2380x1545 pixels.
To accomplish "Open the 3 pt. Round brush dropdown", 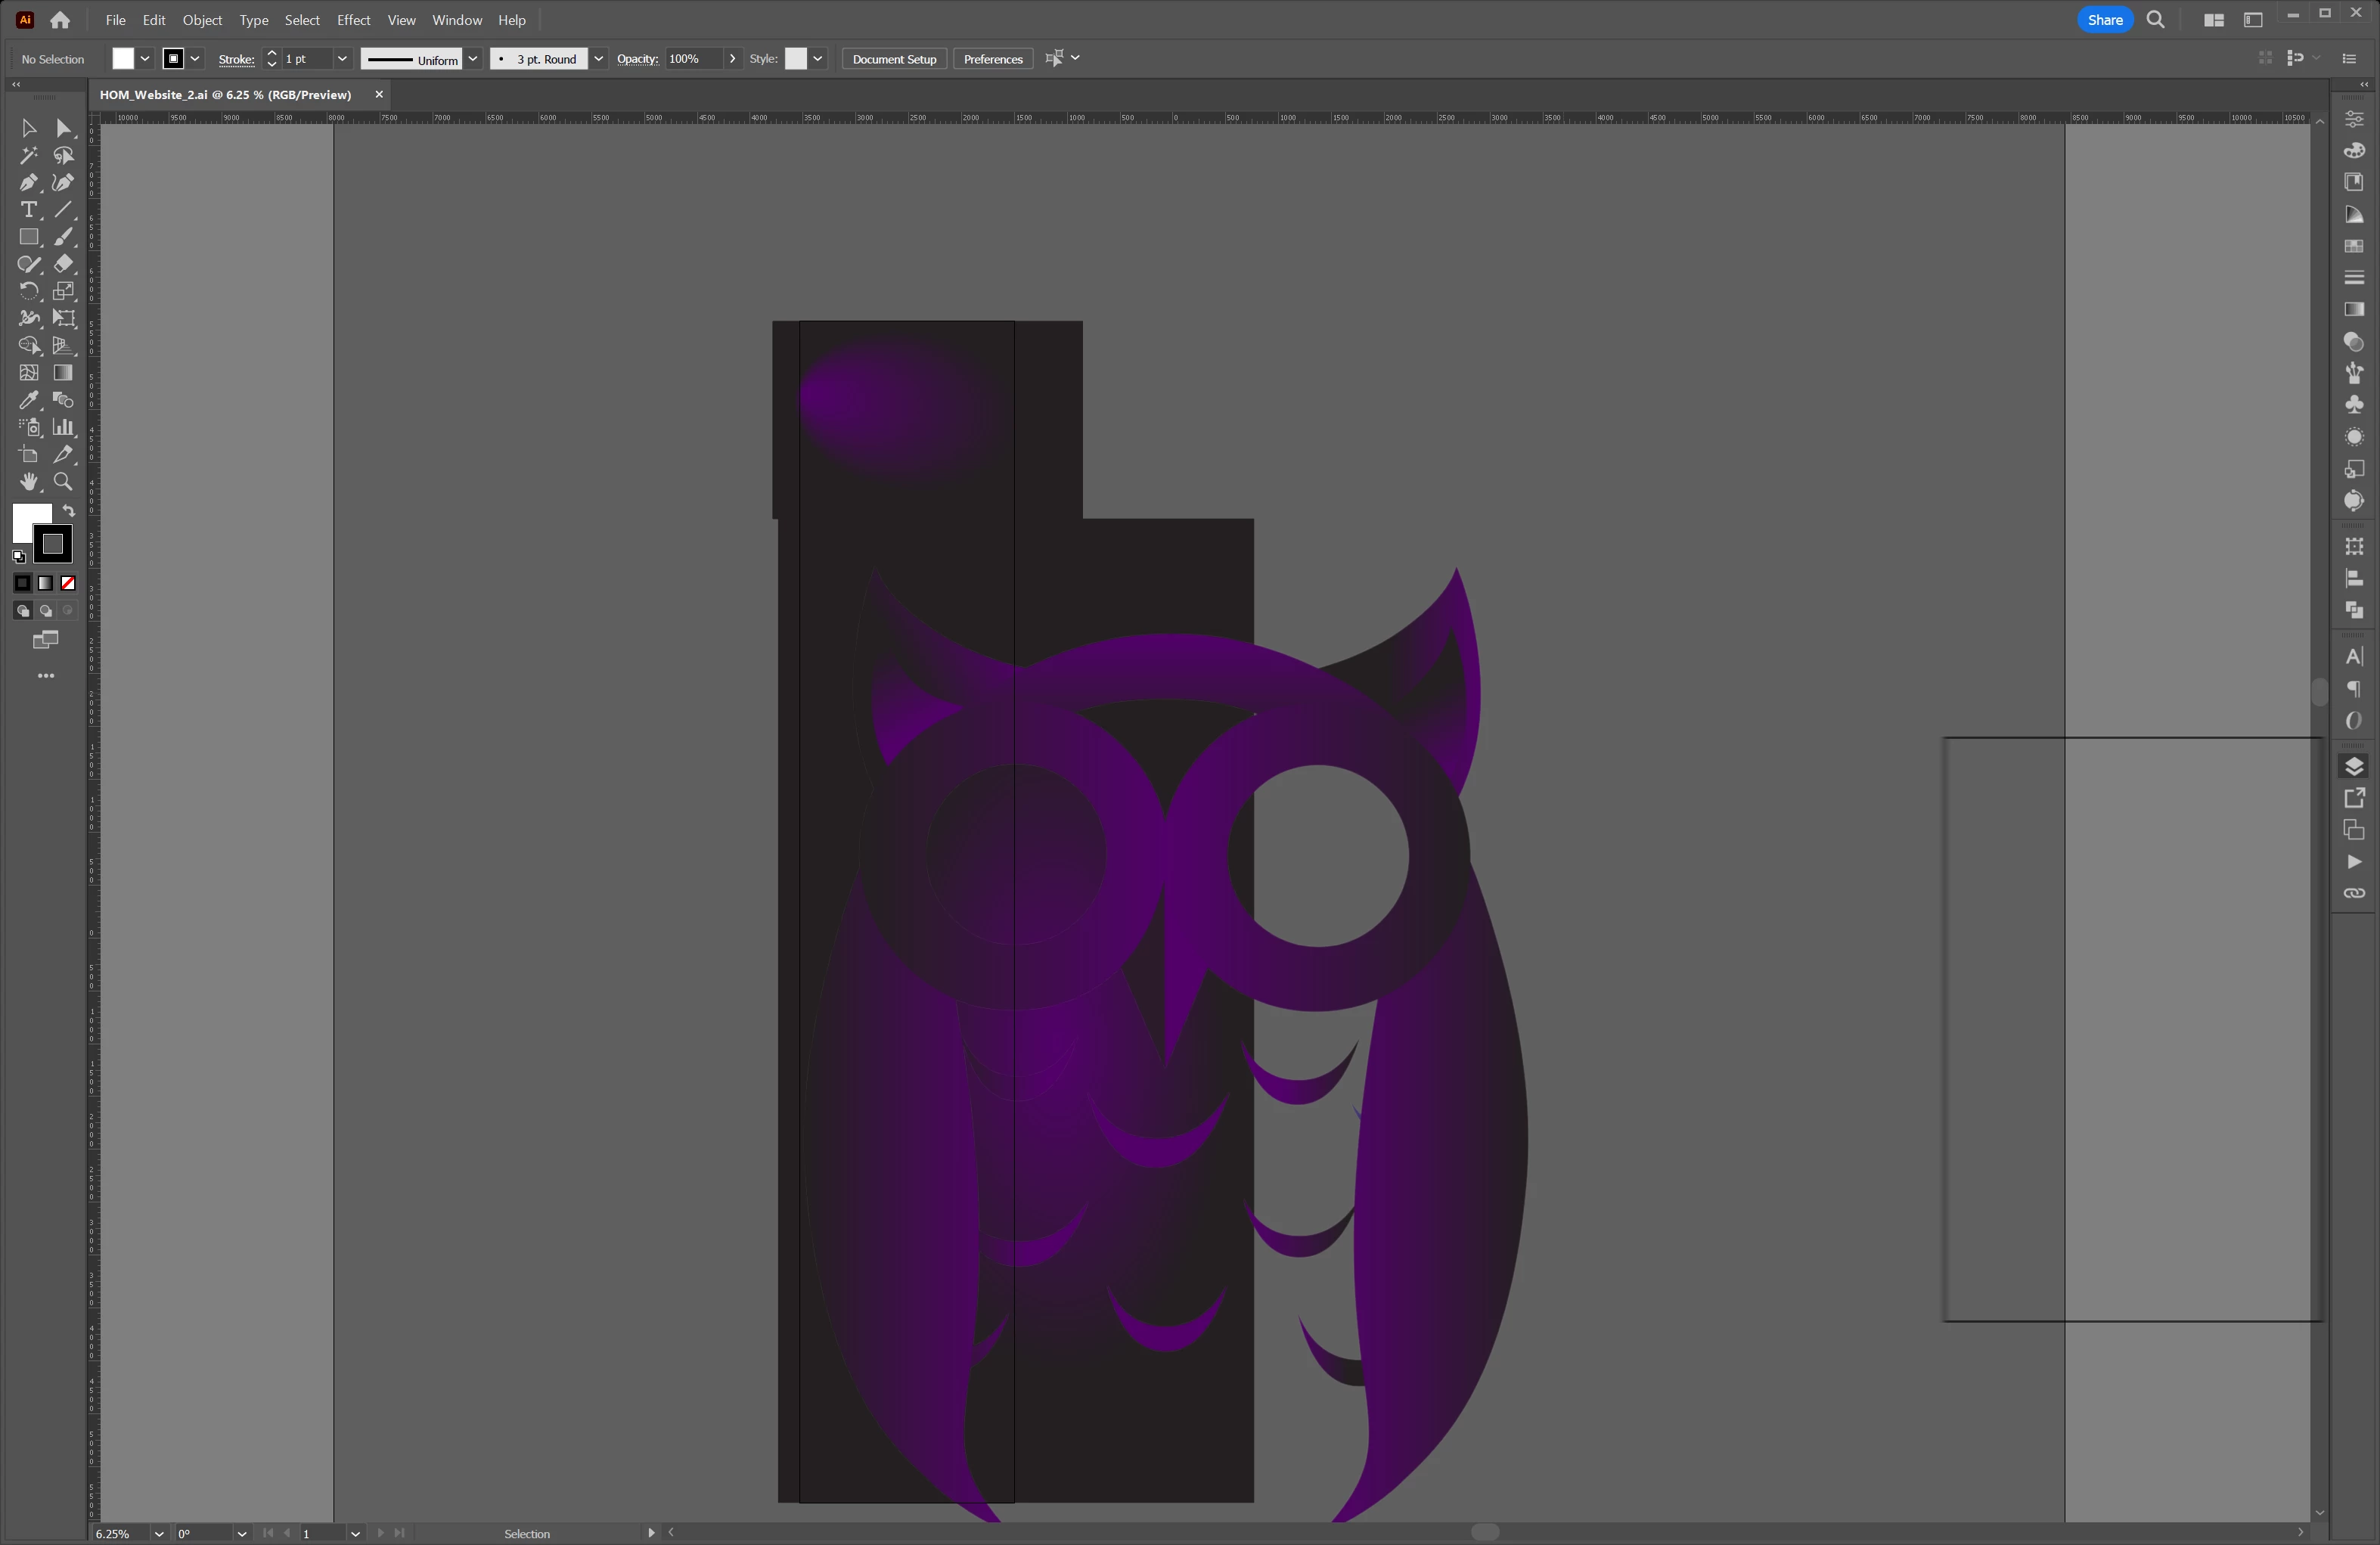I will click(598, 59).
